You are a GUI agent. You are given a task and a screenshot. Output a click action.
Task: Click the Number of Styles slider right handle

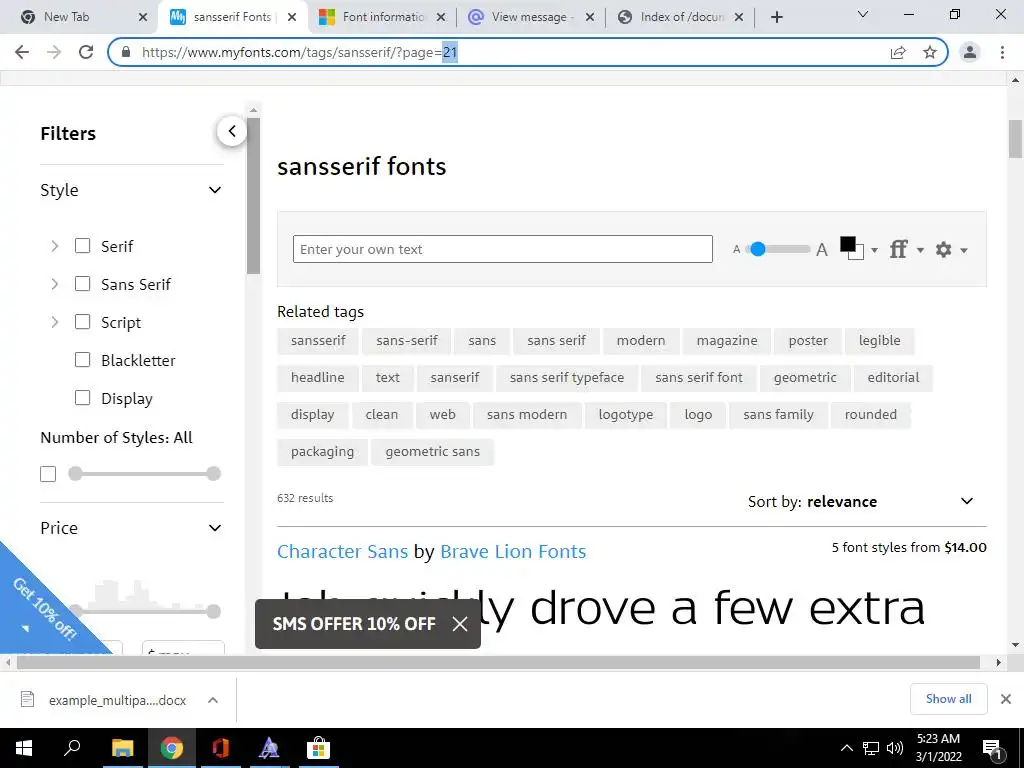[x=214, y=473]
